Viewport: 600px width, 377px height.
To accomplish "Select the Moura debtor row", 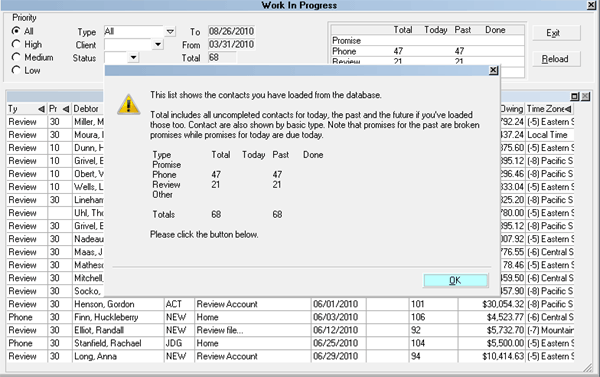I will pos(55,135).
